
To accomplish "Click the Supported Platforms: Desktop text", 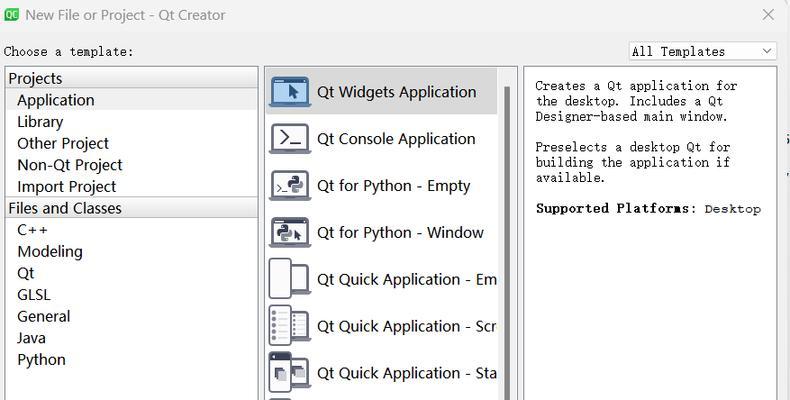I will click(648, 209).
